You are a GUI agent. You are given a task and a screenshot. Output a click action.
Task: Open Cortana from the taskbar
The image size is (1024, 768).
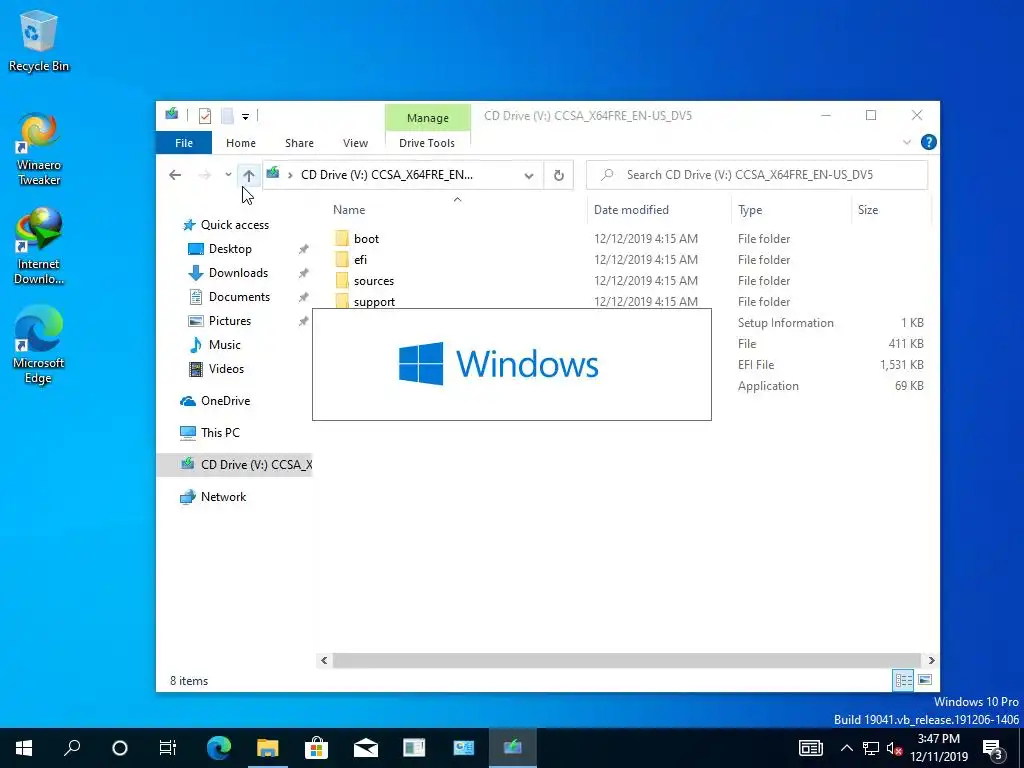[x=120, y=748]
